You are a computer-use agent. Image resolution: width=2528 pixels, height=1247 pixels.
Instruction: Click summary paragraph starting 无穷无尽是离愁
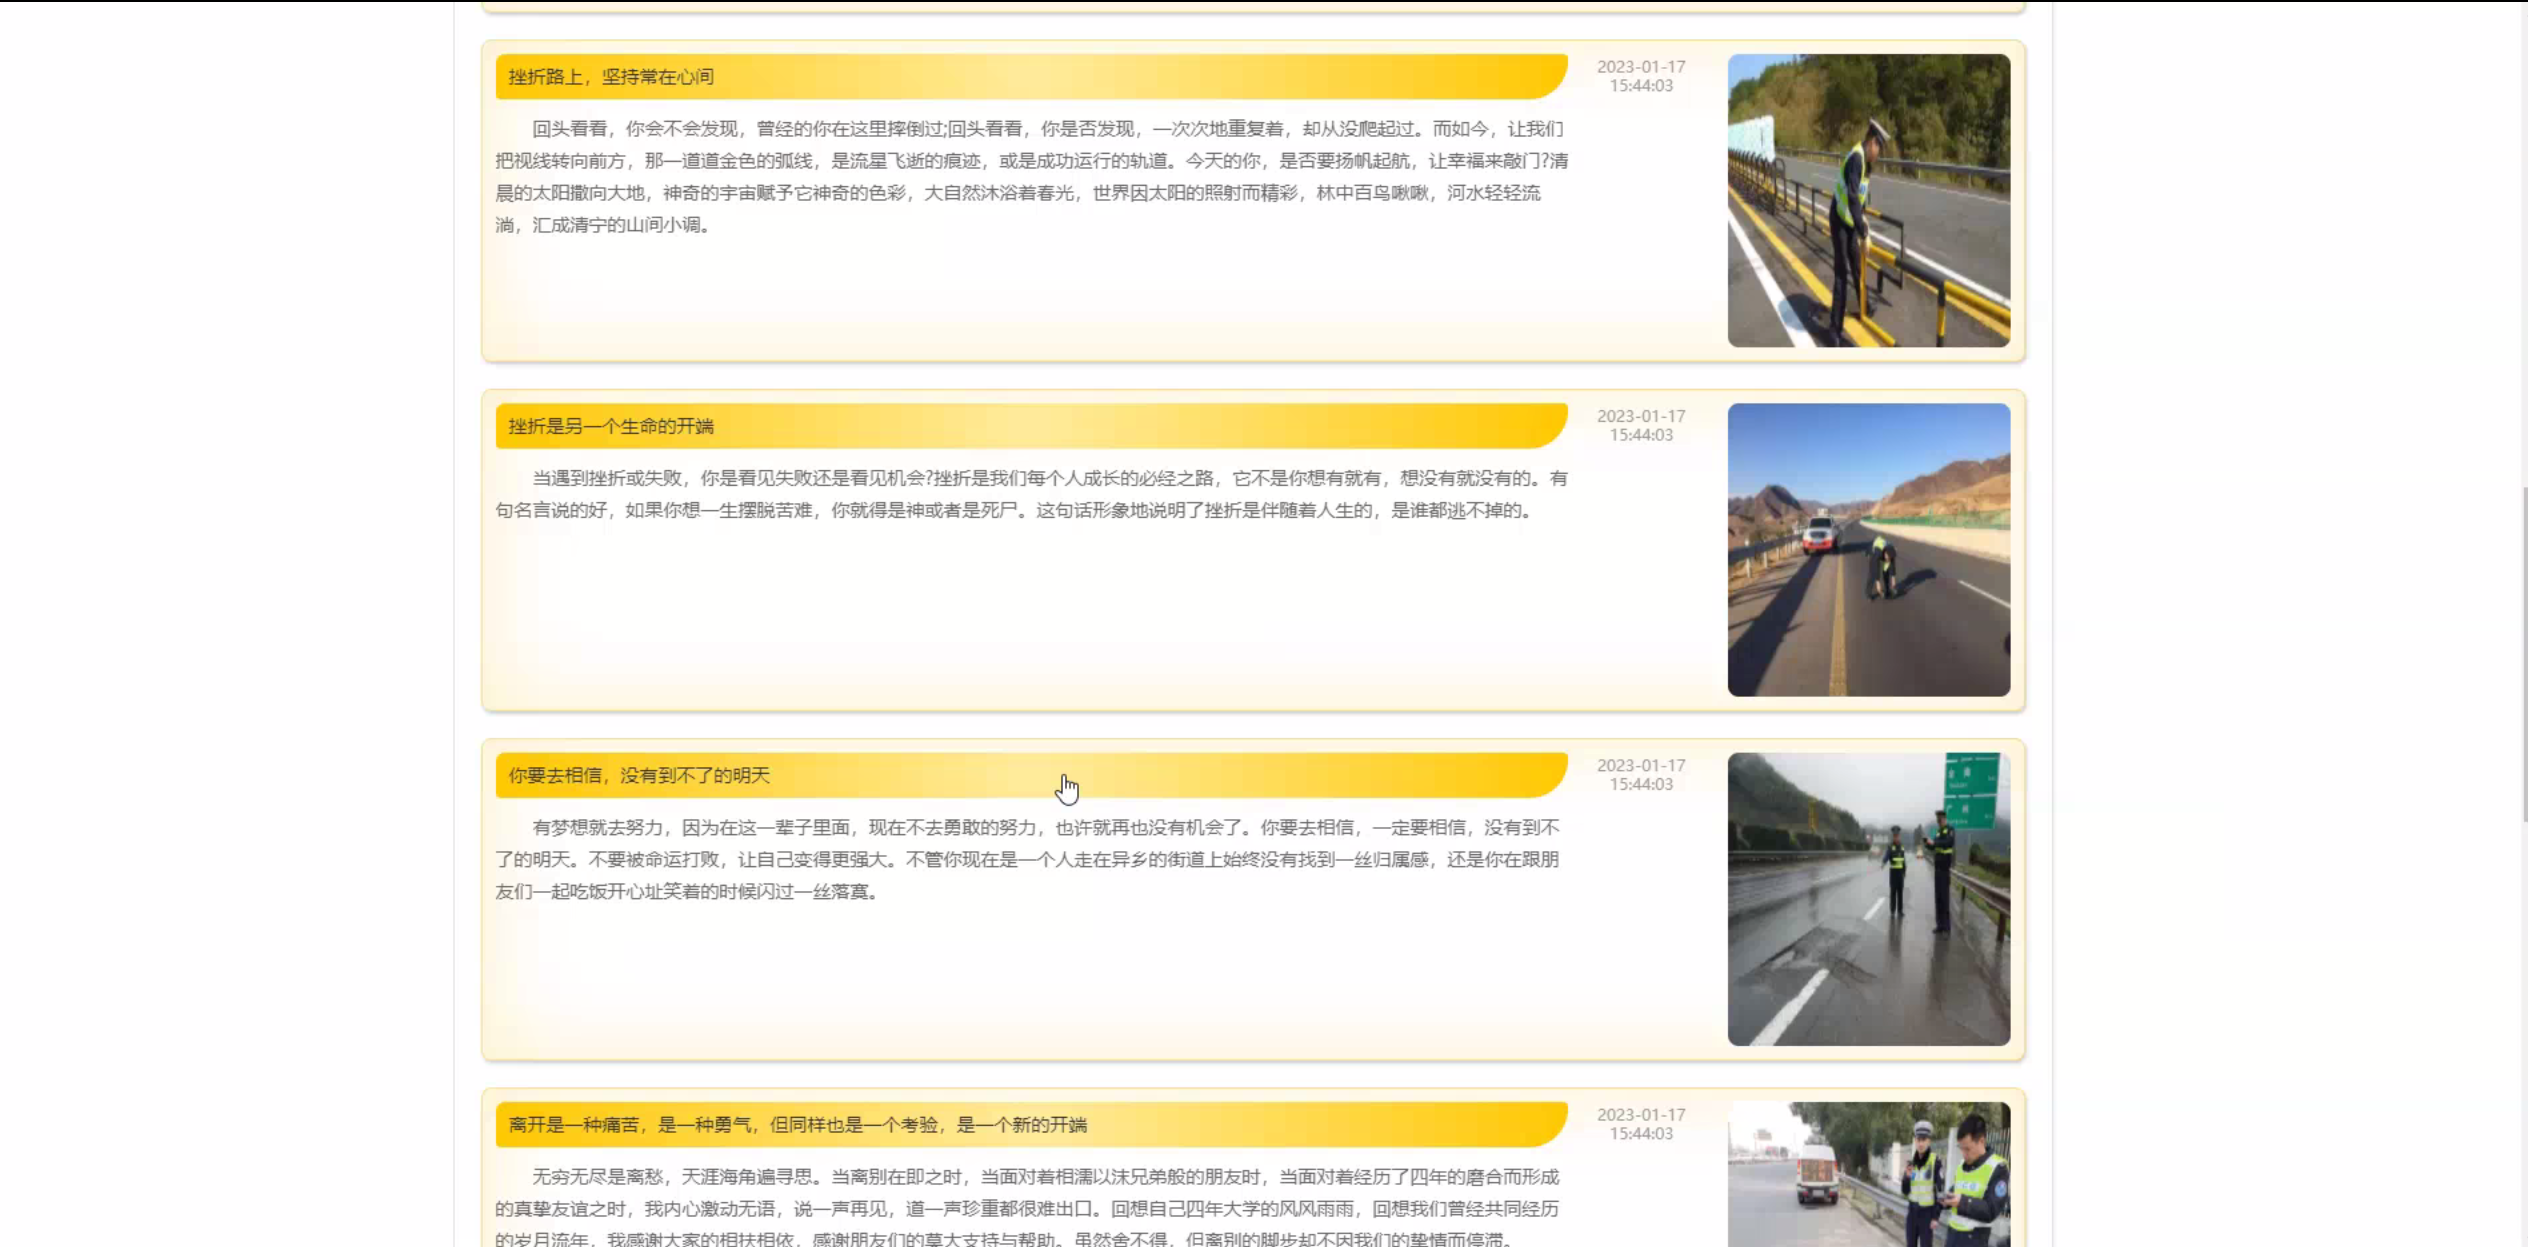point(1030,1207)
